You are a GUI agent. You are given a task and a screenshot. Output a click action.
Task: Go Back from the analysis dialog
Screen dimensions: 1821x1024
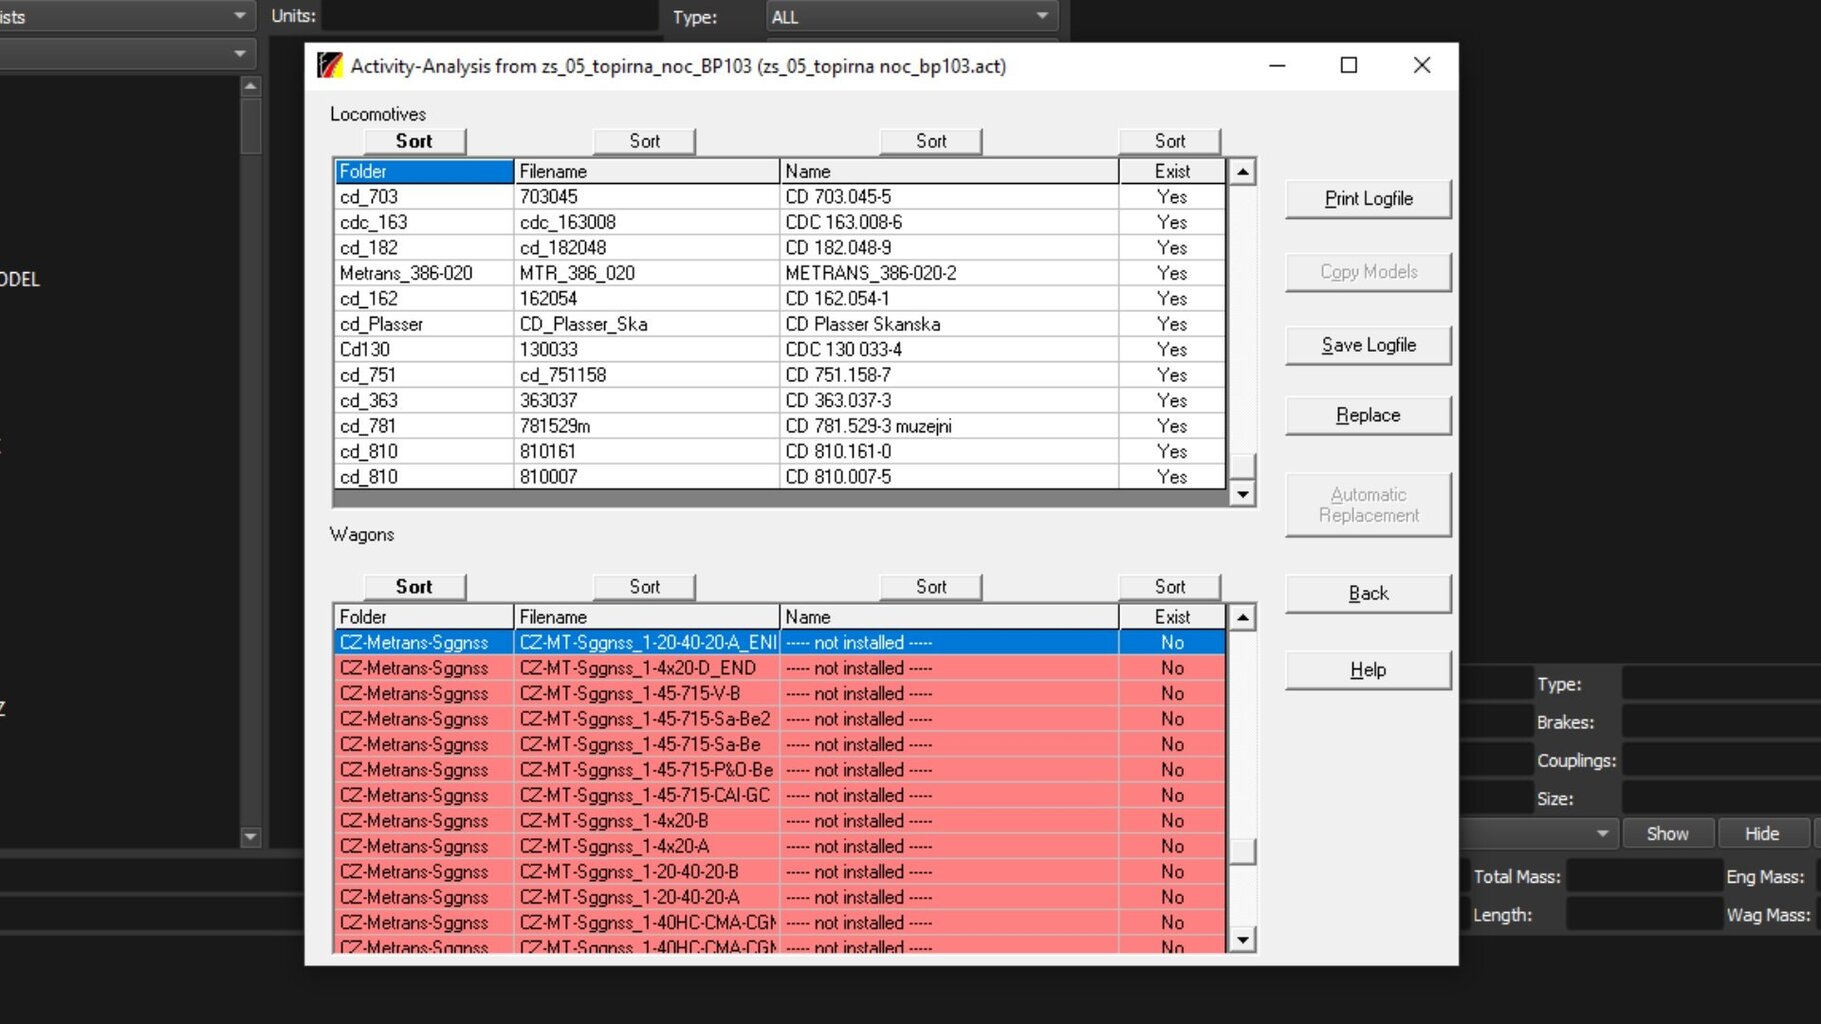1367,593
